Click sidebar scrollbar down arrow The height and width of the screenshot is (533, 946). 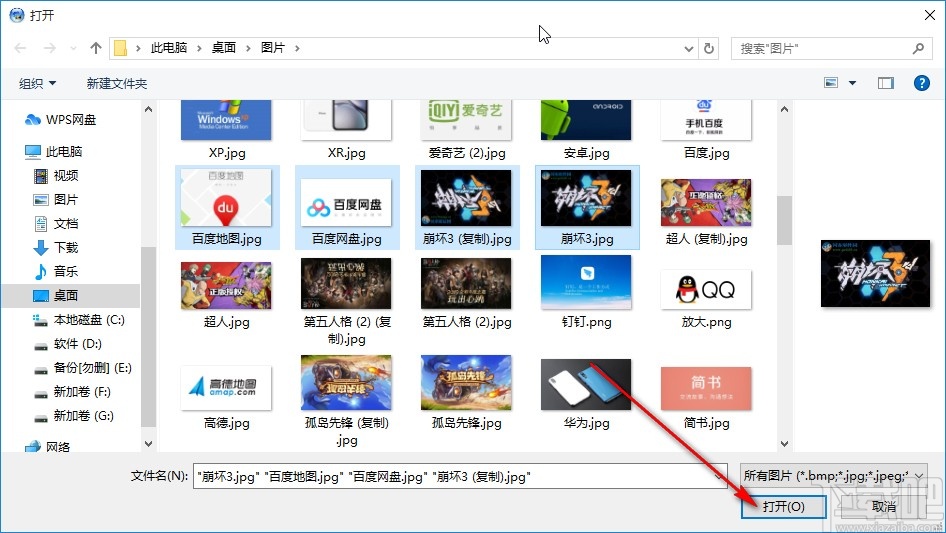(x=148, y=444)
